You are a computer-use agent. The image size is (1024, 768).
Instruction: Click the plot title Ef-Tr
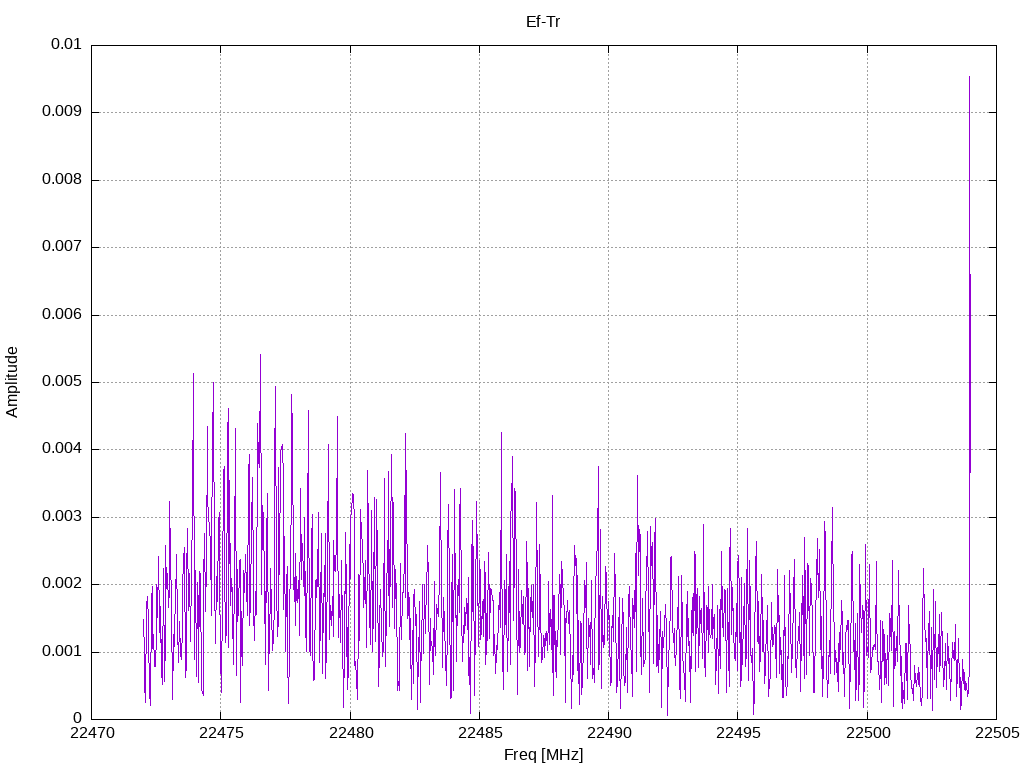click(x=543, y=21)
